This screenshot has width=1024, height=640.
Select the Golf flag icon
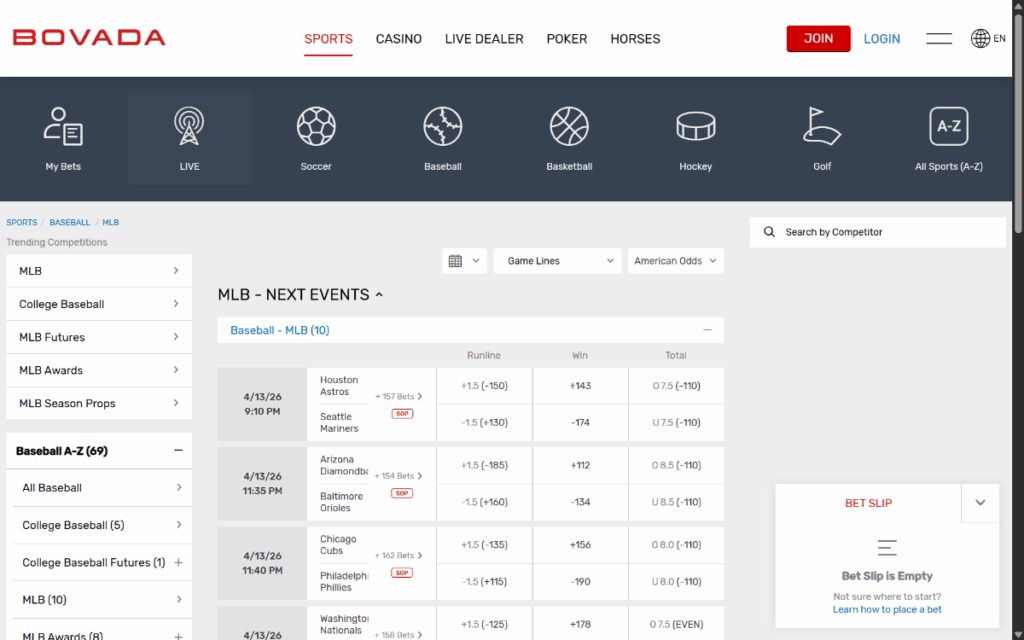tap(822, 127)
